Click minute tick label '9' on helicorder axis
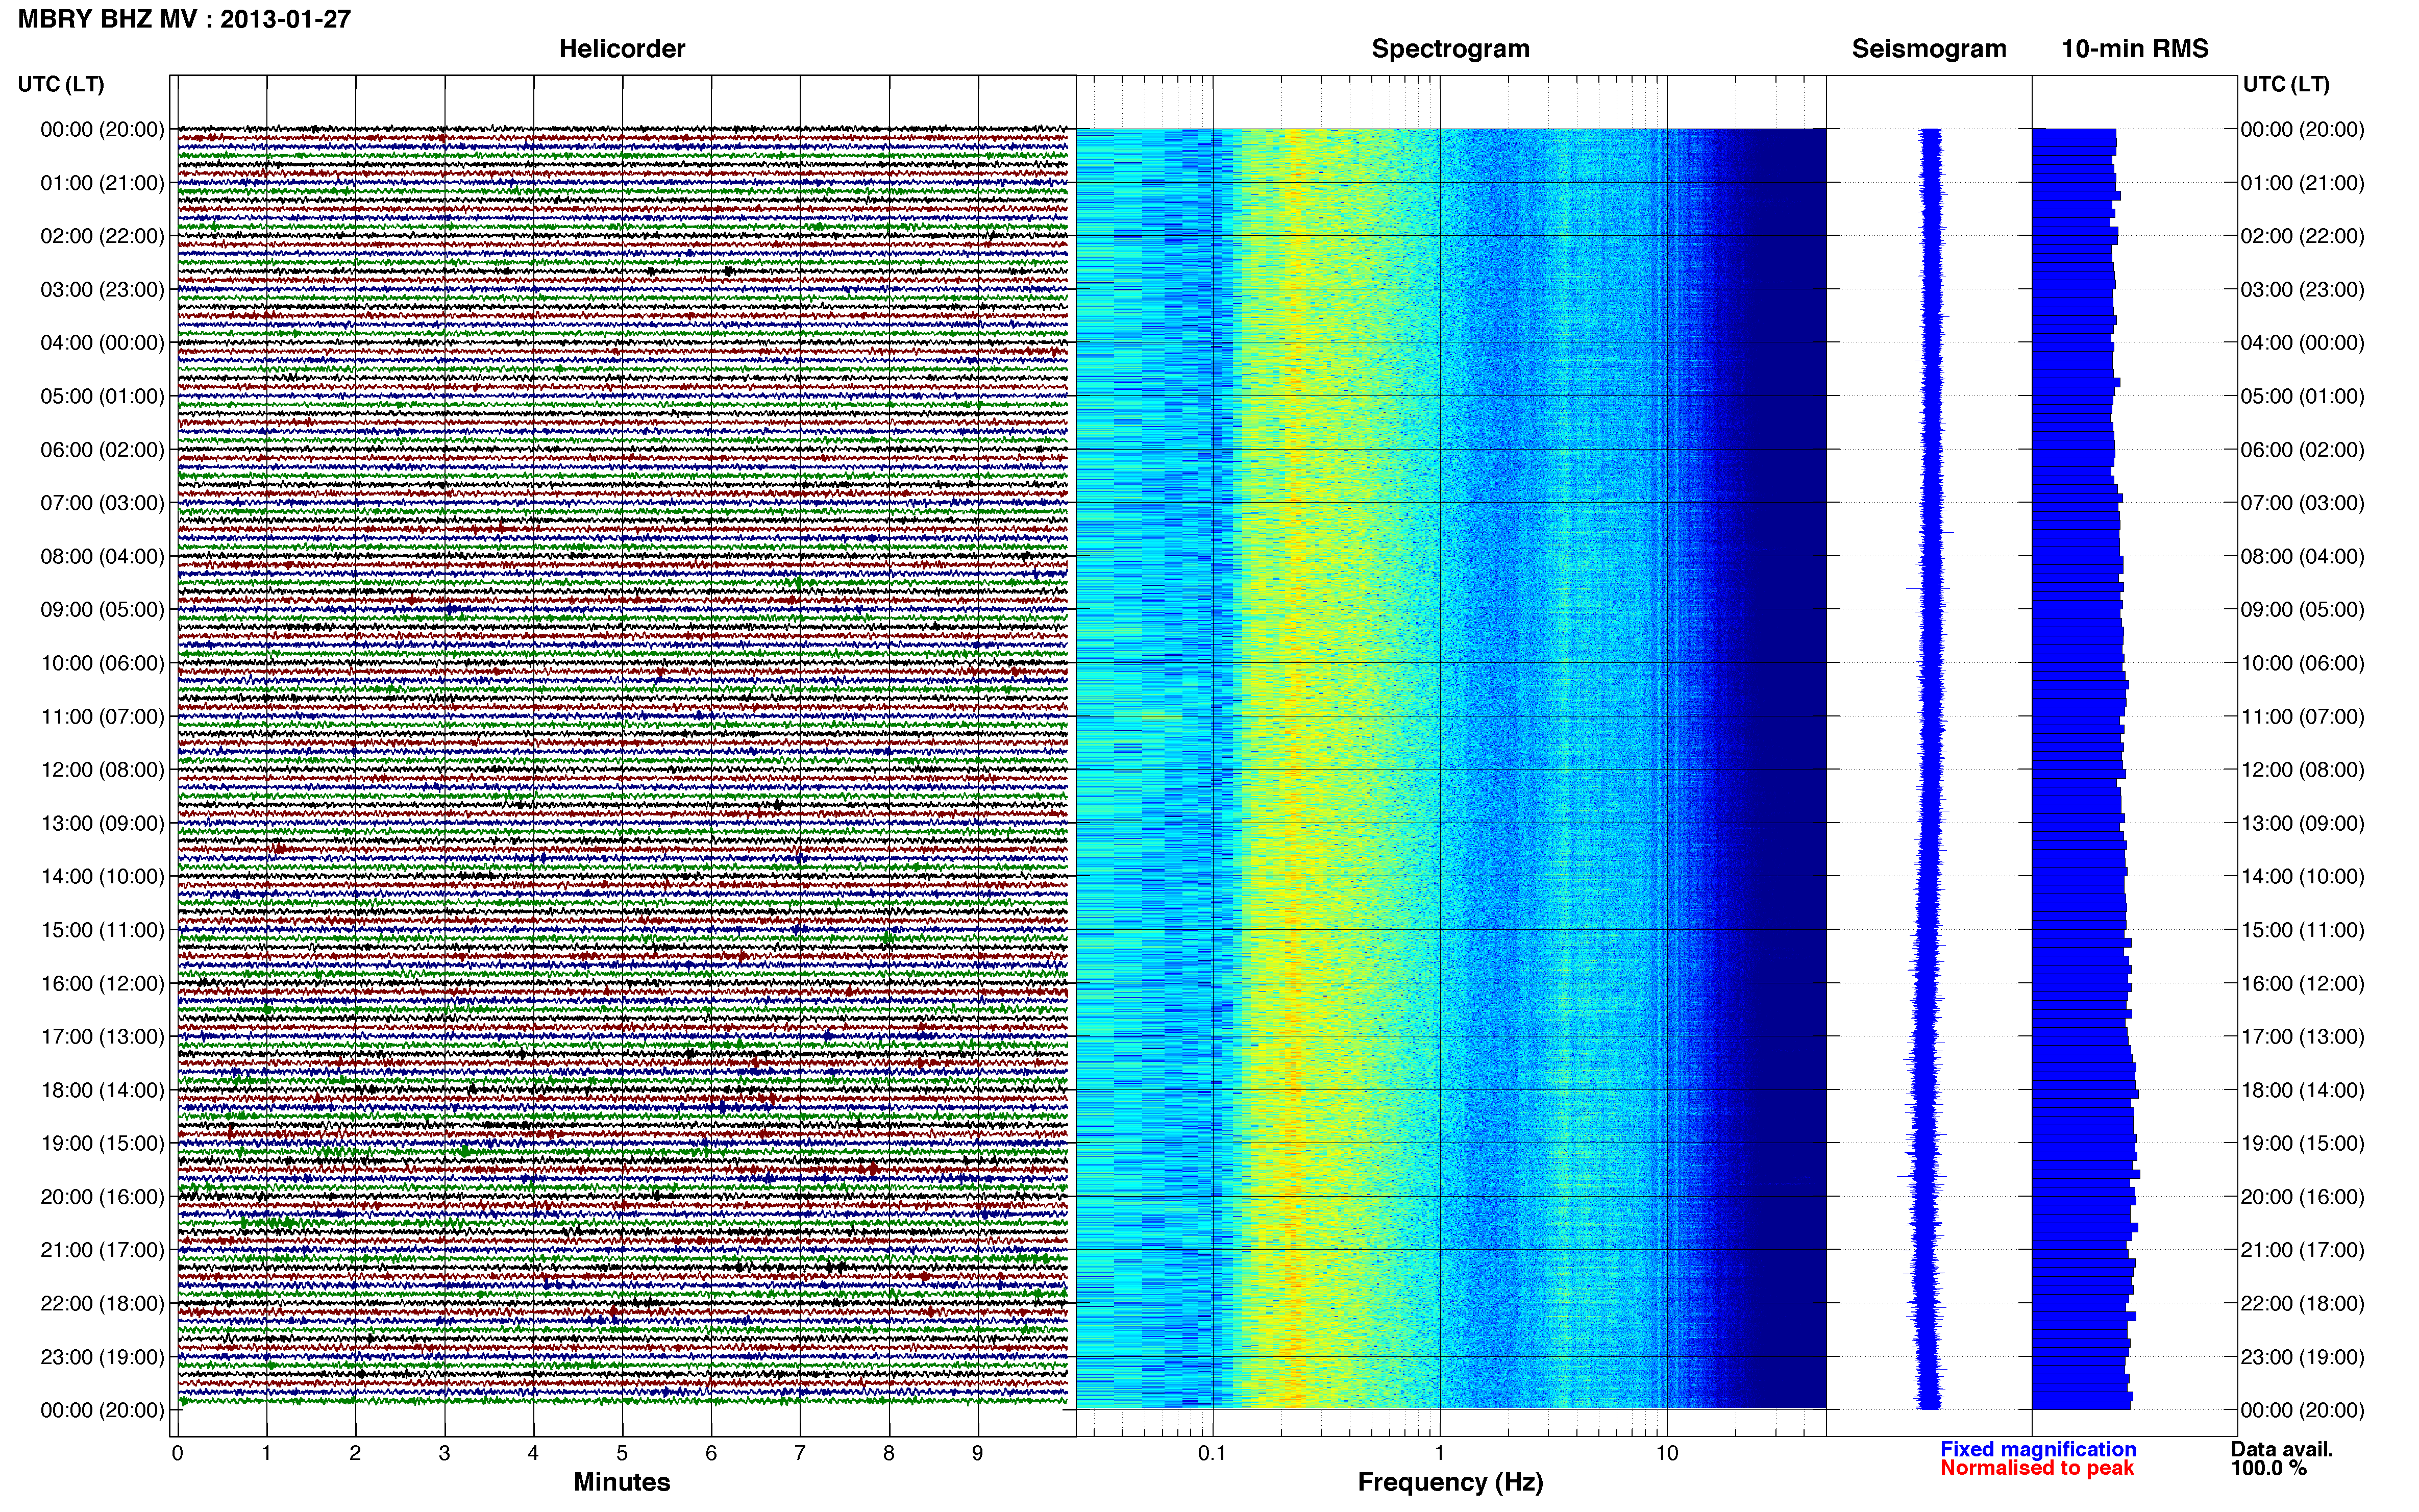 978,1454
